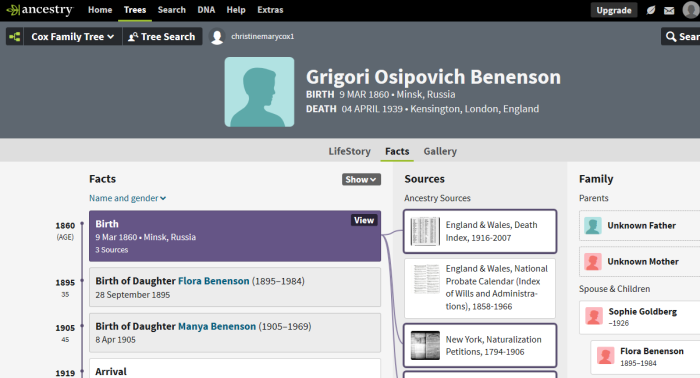Open the tree view icon beside Cox Family Tree

pos(15,37)
